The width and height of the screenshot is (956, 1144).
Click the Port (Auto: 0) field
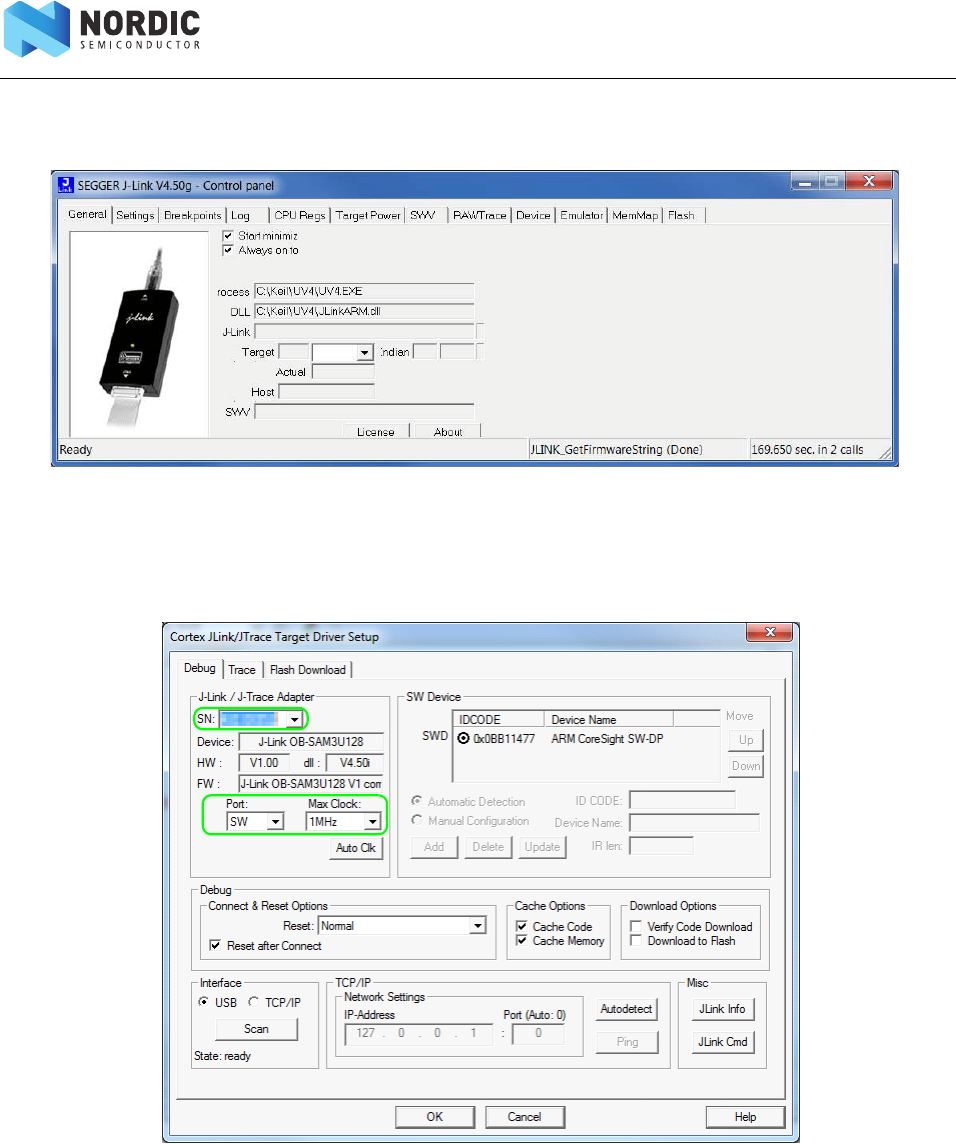tap(538, 1033)
